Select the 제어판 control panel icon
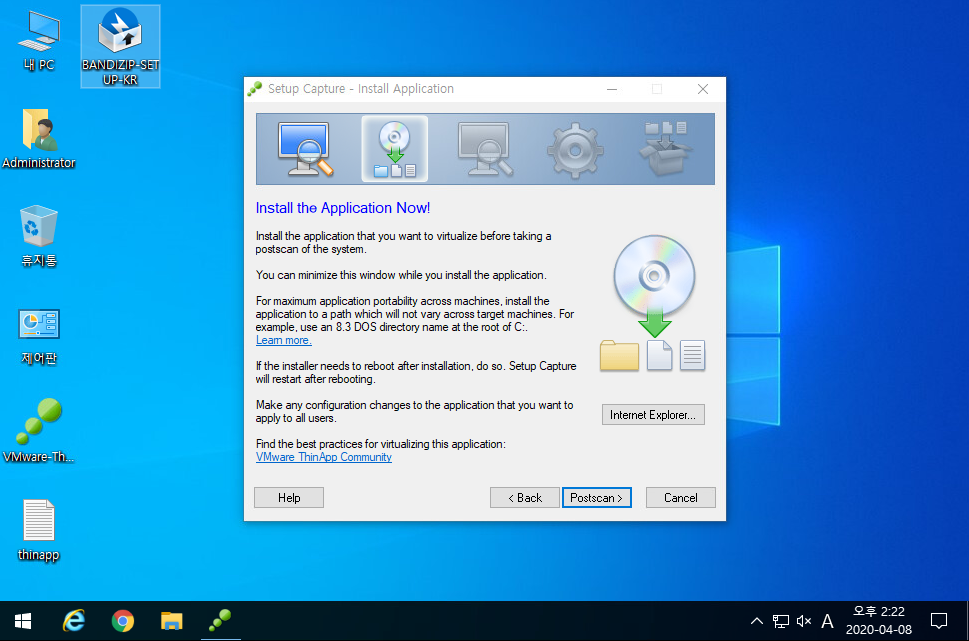Image resolution: width=969 pixels, height=641 pixels. (x=38, y=336)
